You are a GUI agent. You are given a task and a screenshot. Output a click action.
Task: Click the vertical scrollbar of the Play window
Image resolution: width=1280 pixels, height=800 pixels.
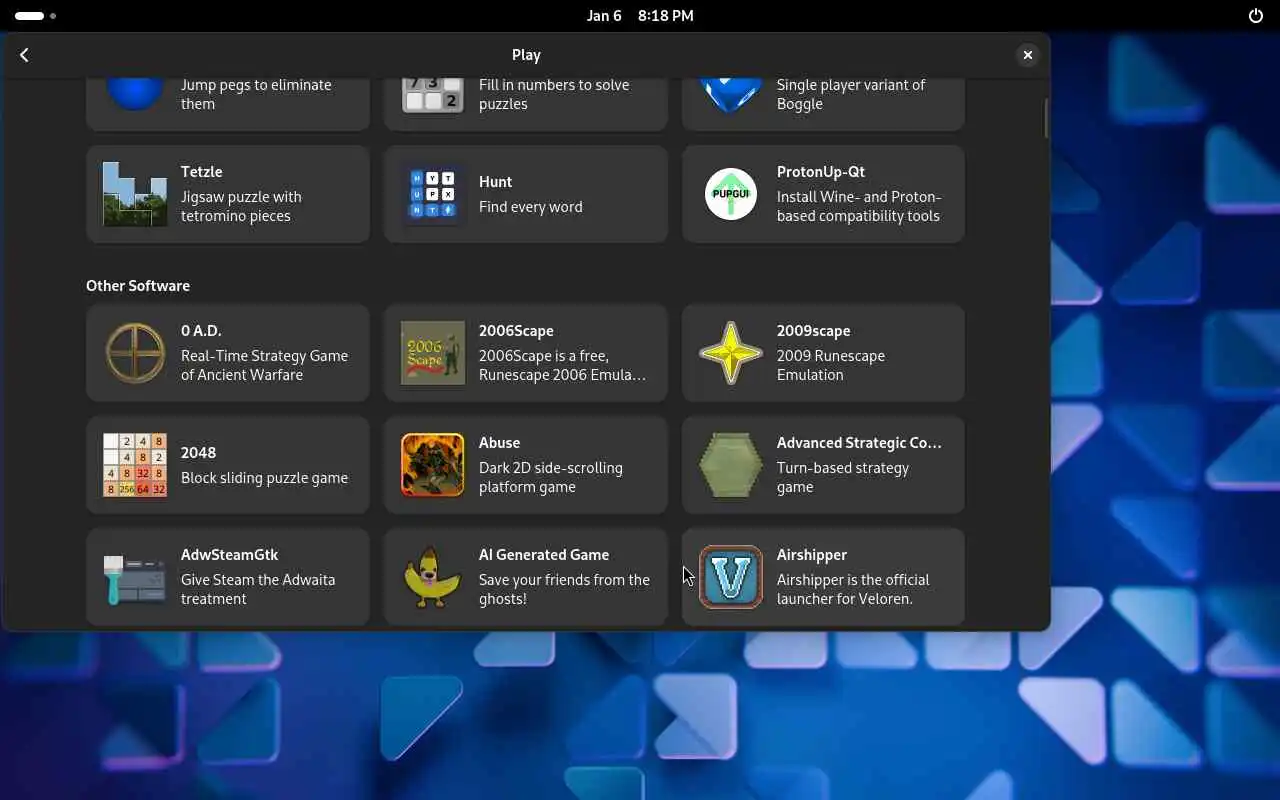[x=1046, y=118]
